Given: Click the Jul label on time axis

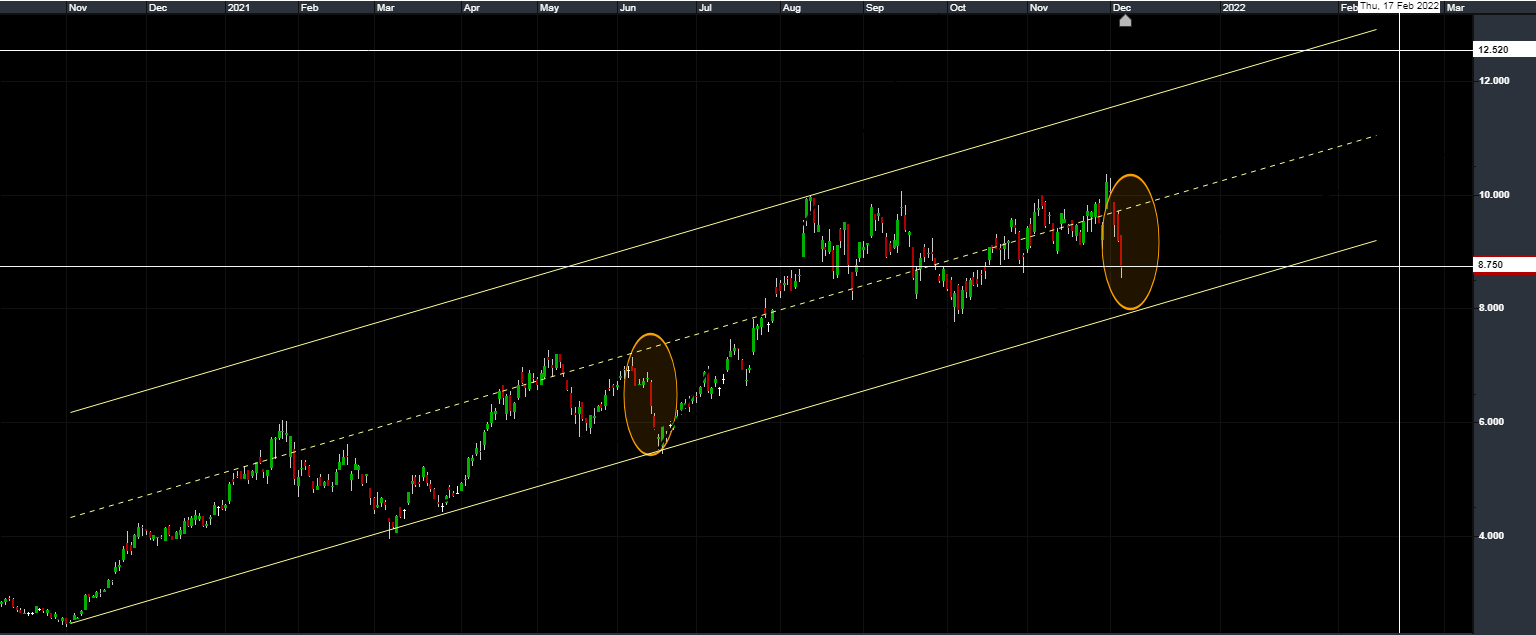Looking at the screenshot, I should click(x=705, y=8).
